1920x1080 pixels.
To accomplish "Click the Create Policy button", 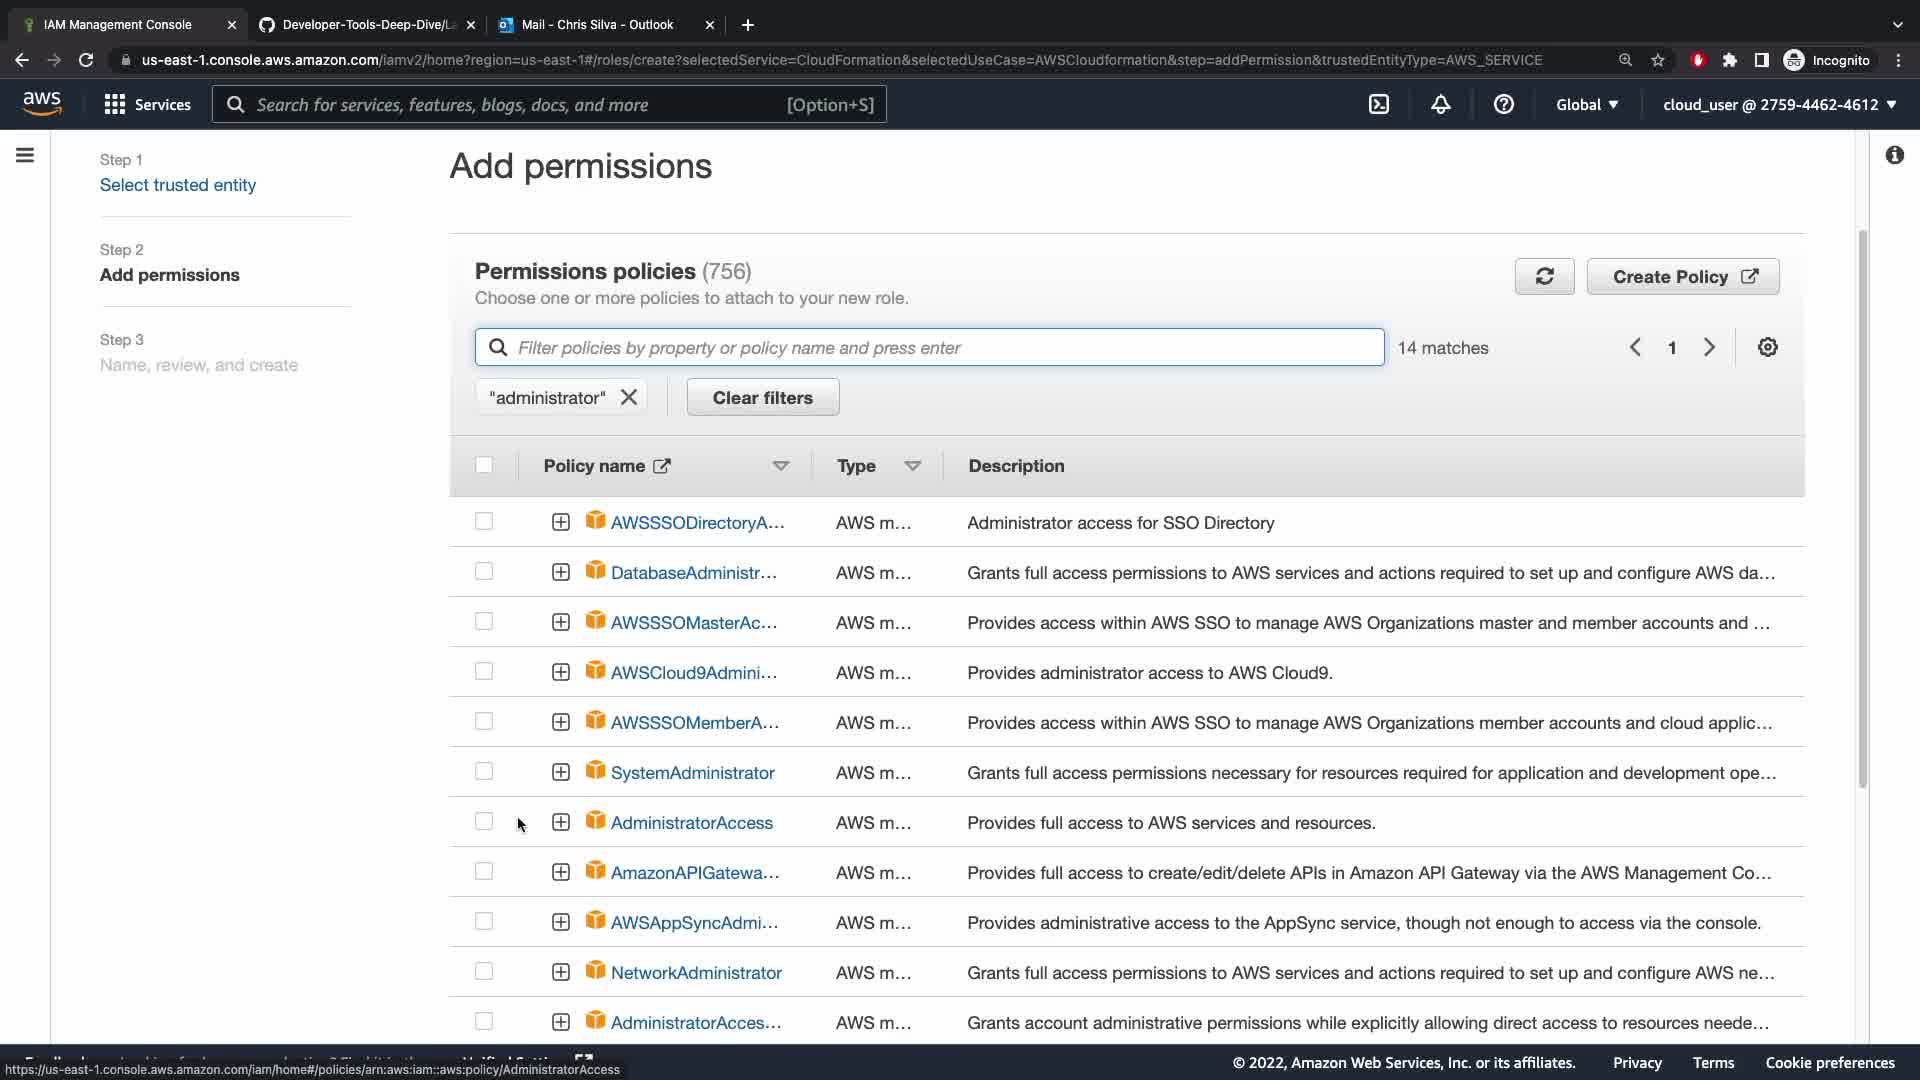I will 1682,277.
